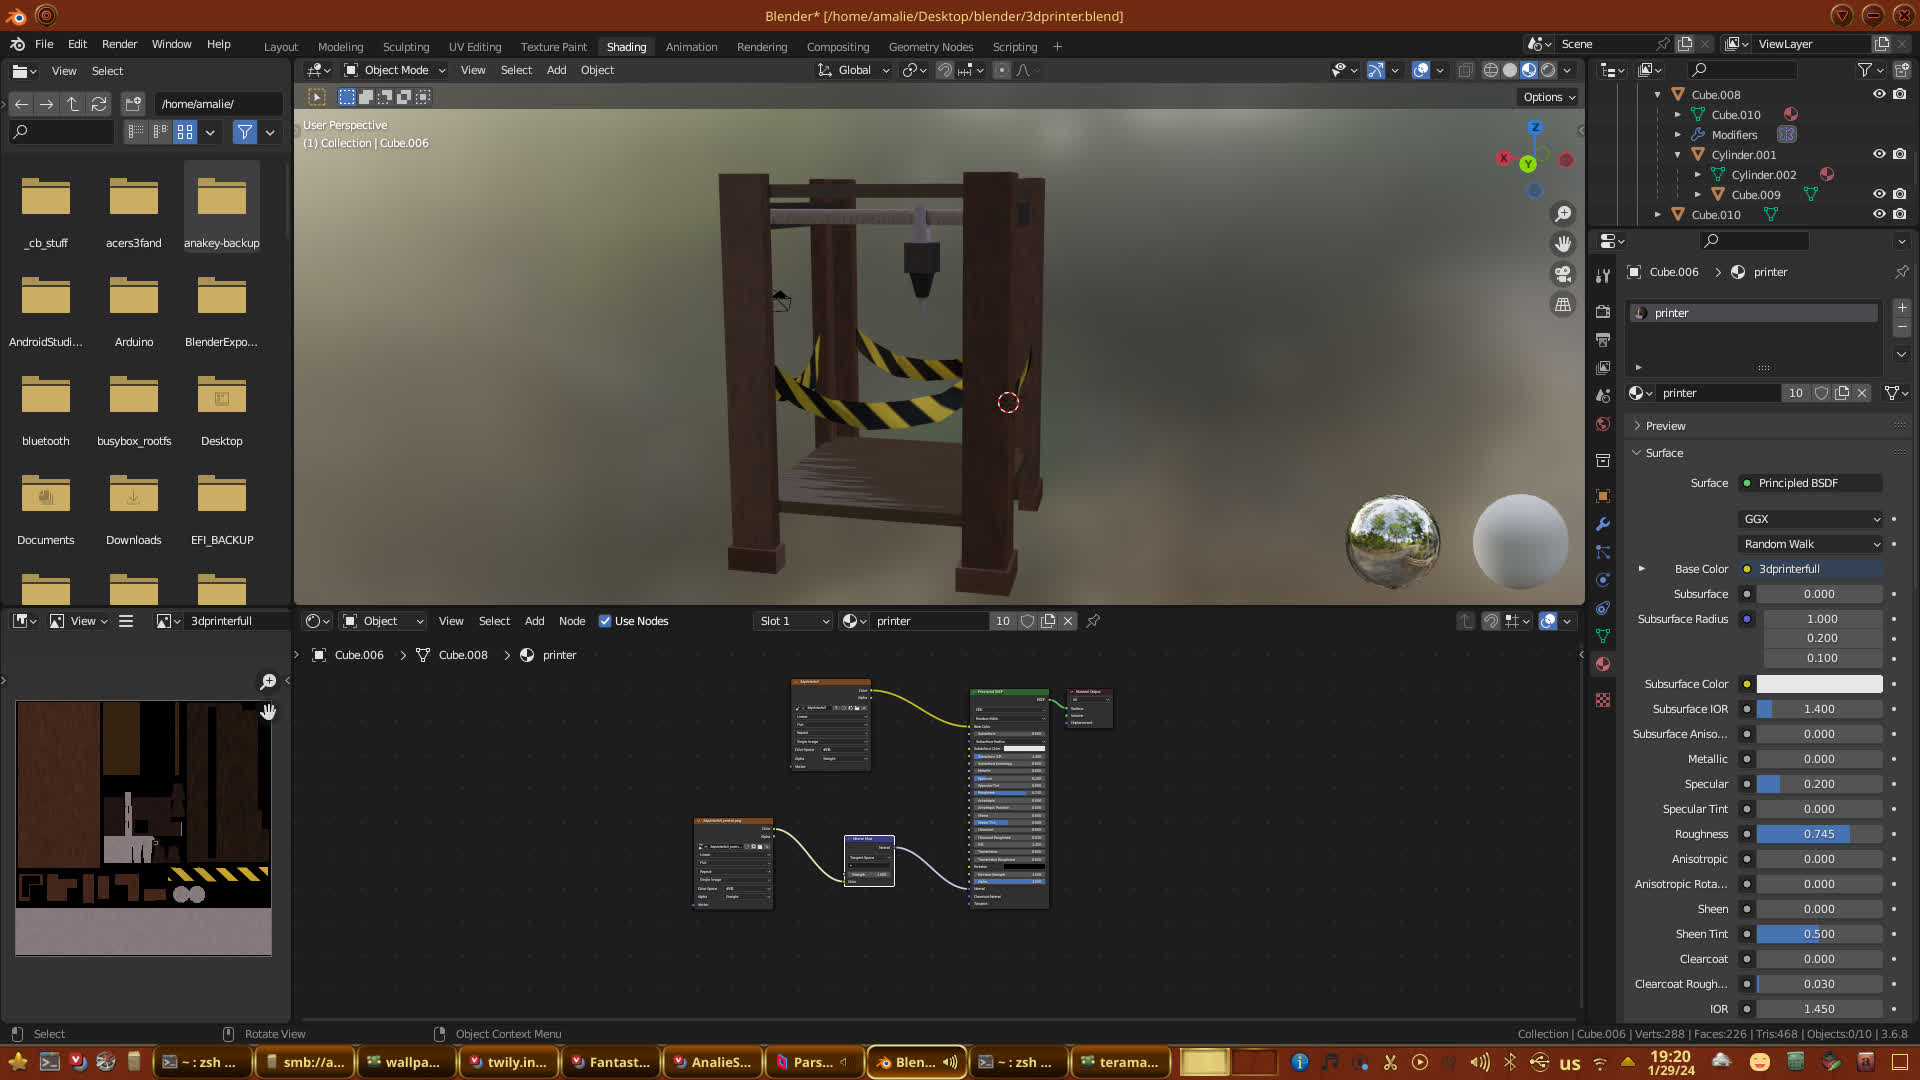
Task: Hide Cube.008 in the outliner
Action: pyautogui.click(x=1879, y=94)
